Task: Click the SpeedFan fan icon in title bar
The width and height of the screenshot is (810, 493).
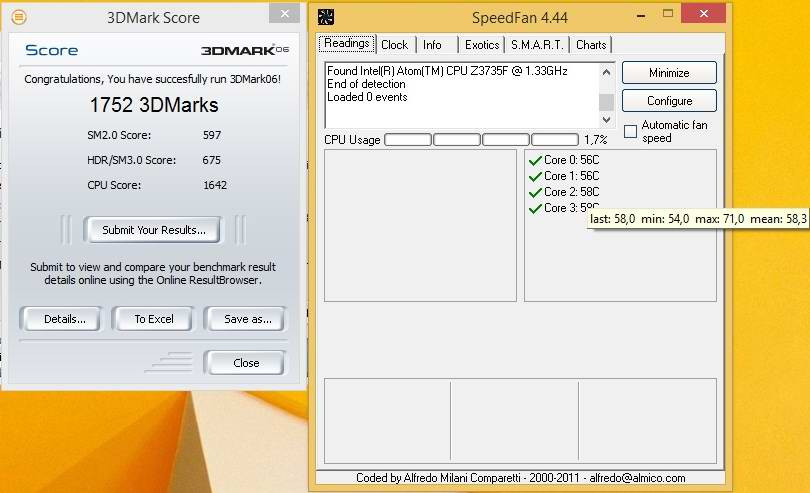Action: point(326,17)
